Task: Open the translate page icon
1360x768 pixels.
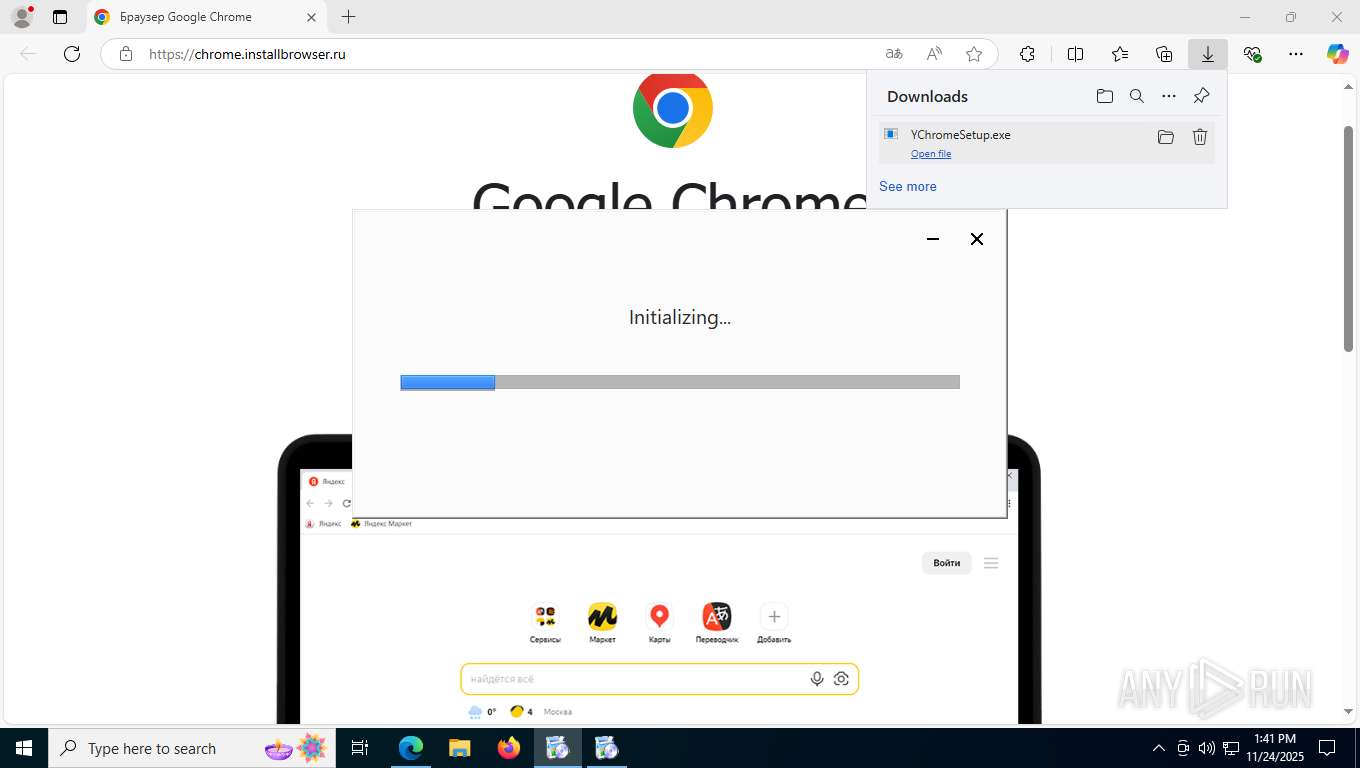Action: pyautogui.click(x=894, y=54)
